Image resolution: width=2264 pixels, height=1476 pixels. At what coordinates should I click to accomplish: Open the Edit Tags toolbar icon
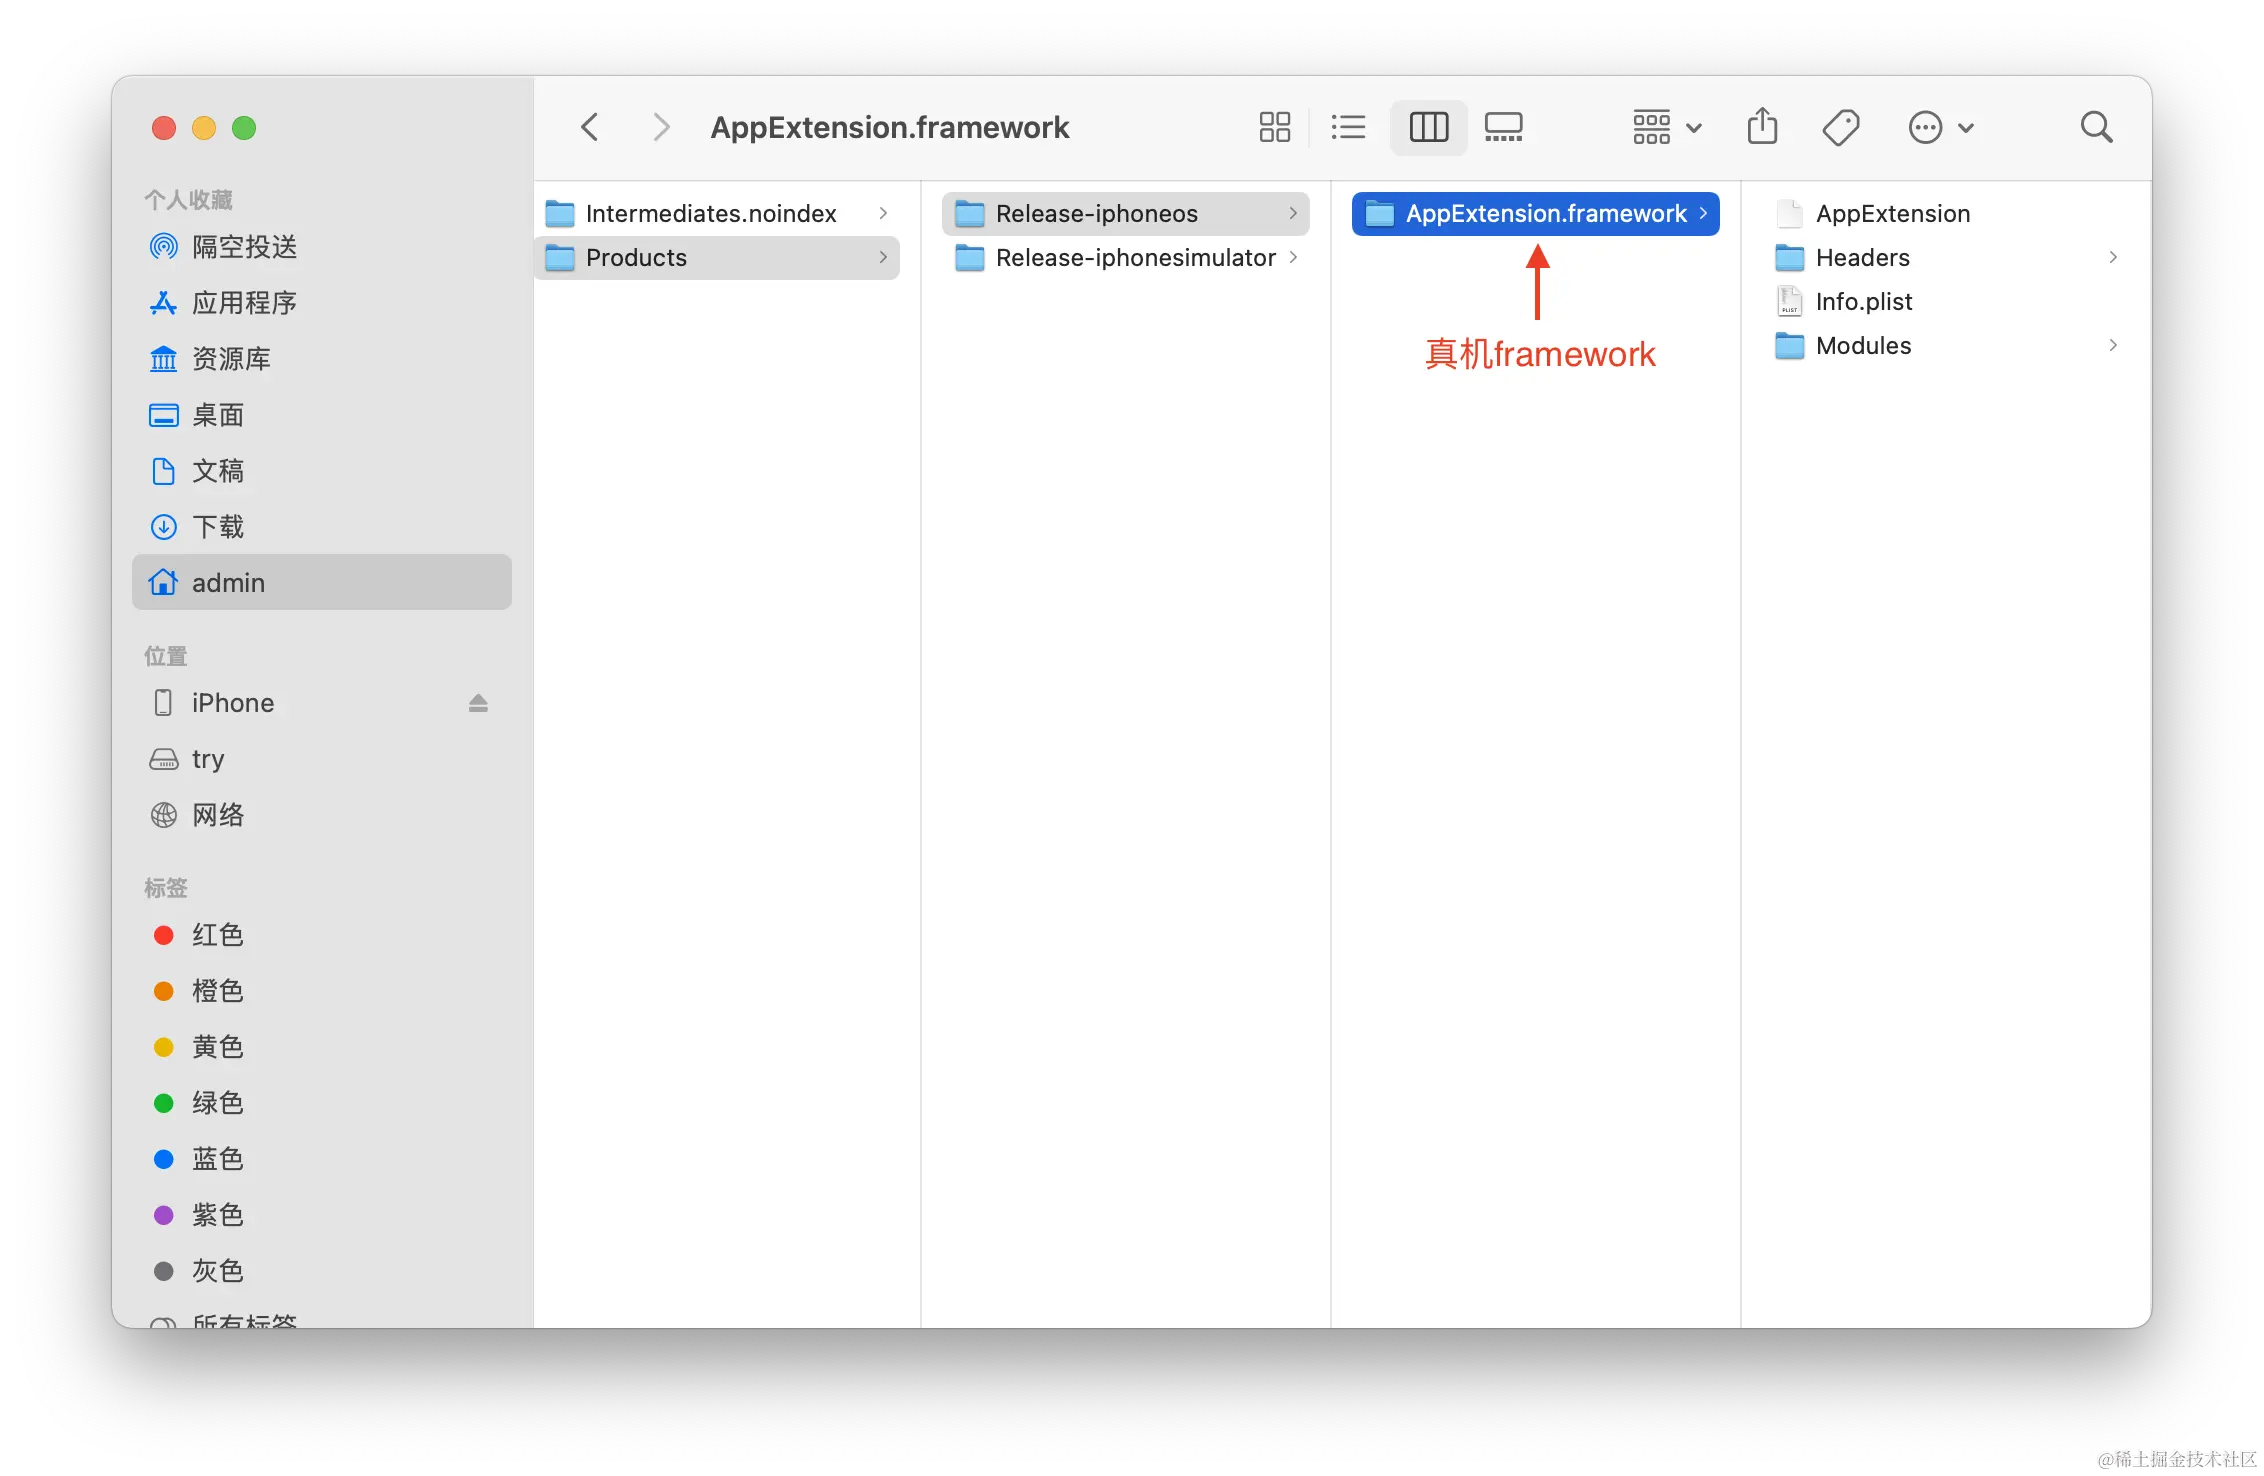[1840, 127]
